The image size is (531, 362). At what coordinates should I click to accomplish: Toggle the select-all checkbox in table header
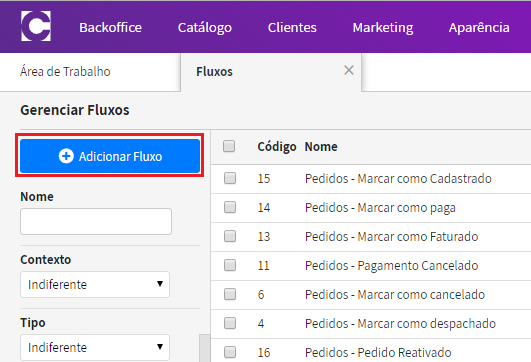click(x=229, y=146)
